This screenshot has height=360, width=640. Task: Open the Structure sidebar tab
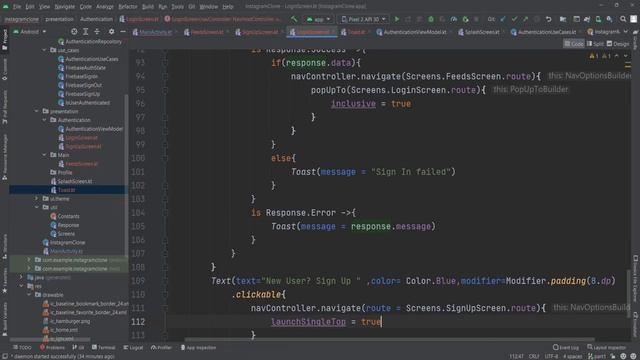(4, 246)
